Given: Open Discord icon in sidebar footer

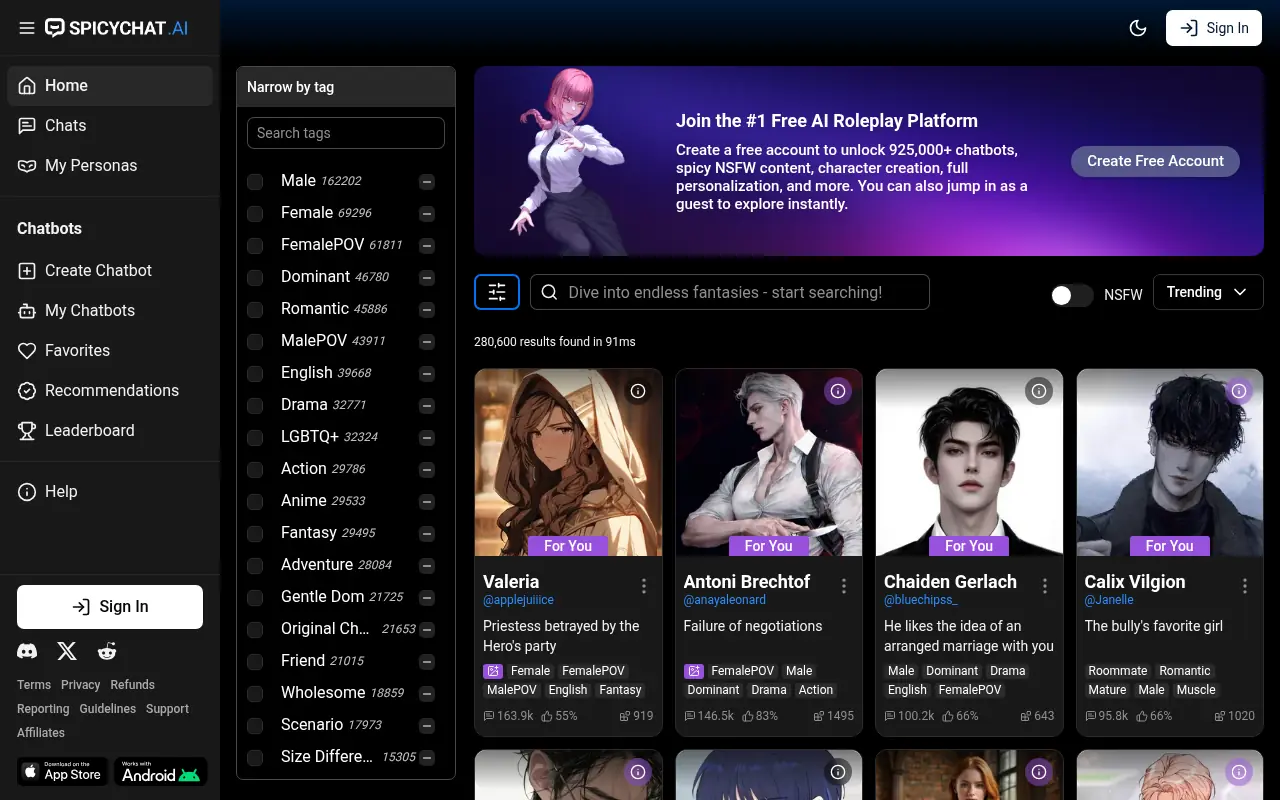Looking at the screenshot, I should [x=27, y=652].
